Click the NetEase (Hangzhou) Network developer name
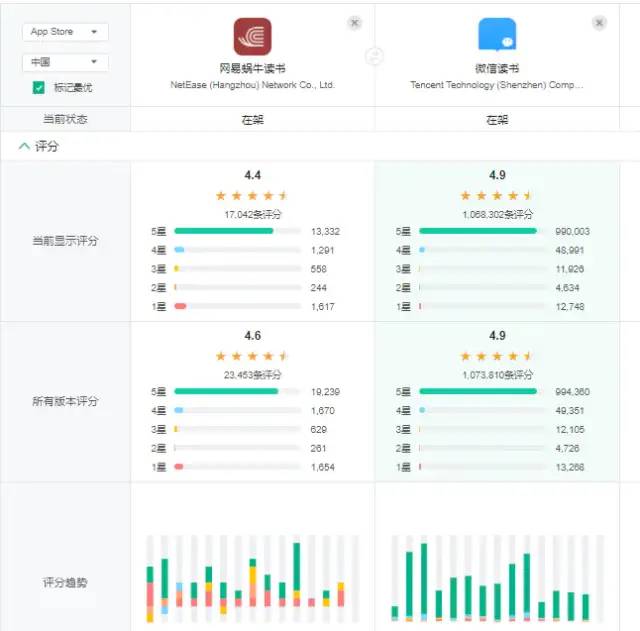This screenshot has width=640, height=631. 252,85
